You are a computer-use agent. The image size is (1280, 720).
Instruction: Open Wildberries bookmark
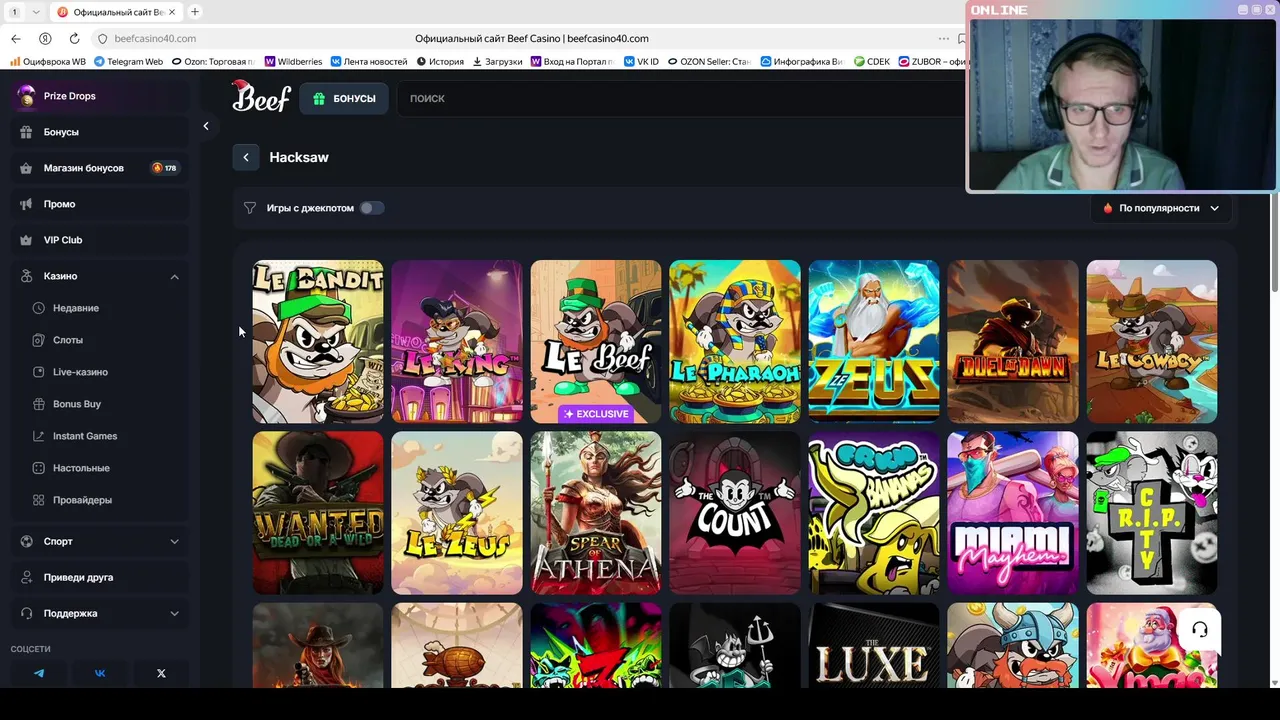coord(293,61)
